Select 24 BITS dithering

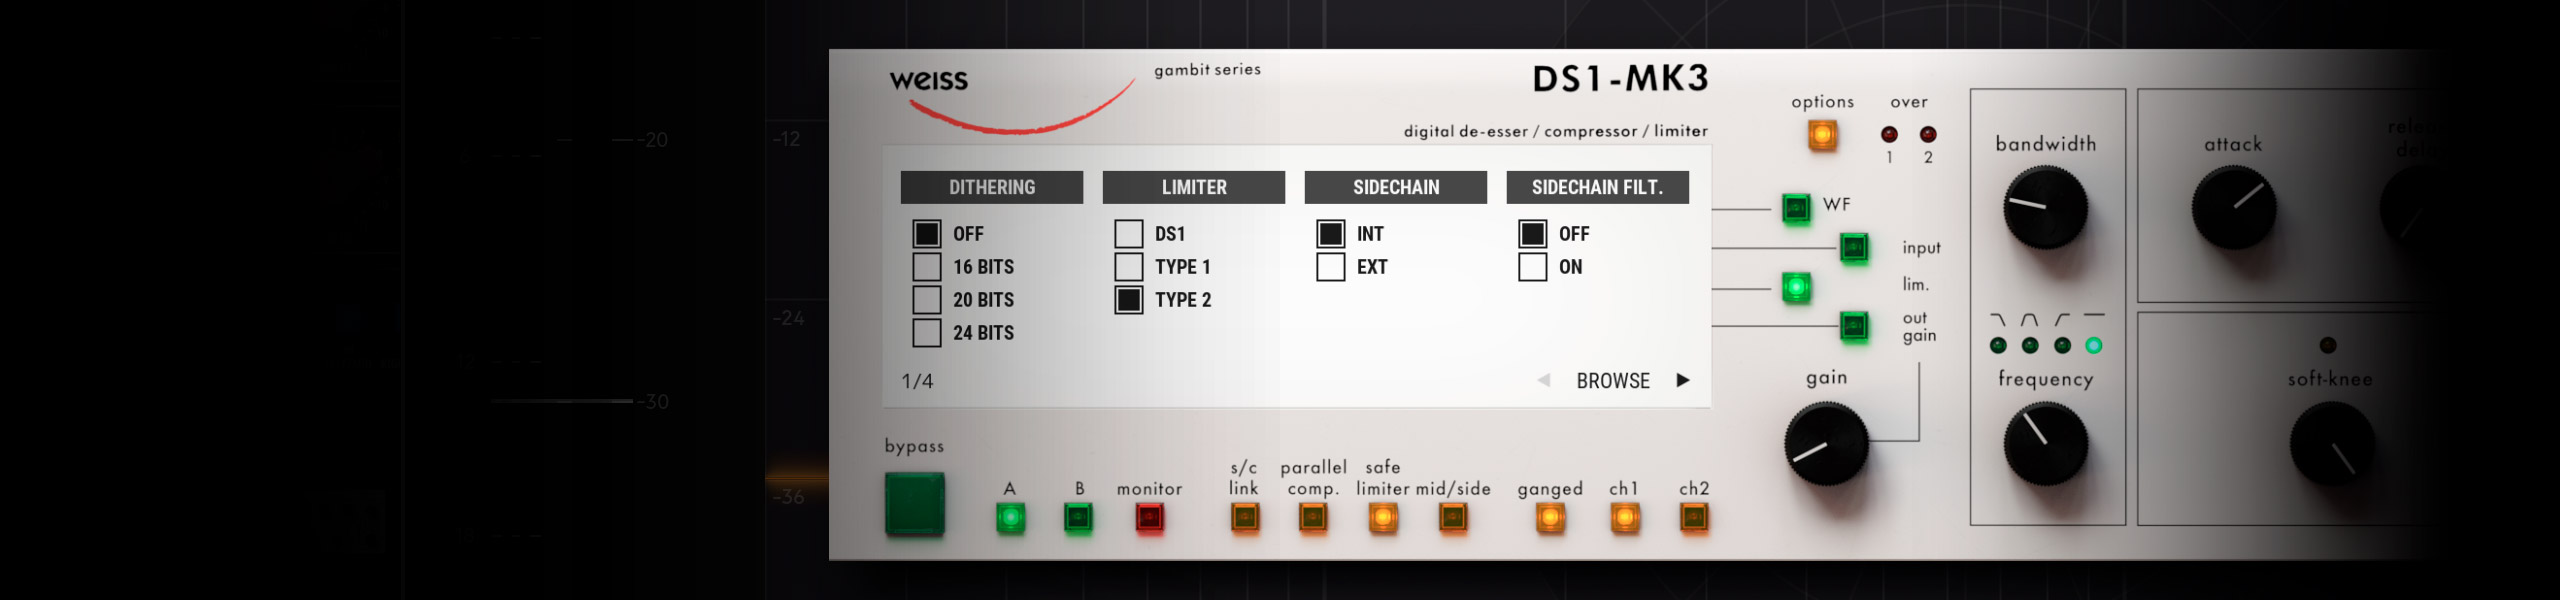(x=927, y=333)
